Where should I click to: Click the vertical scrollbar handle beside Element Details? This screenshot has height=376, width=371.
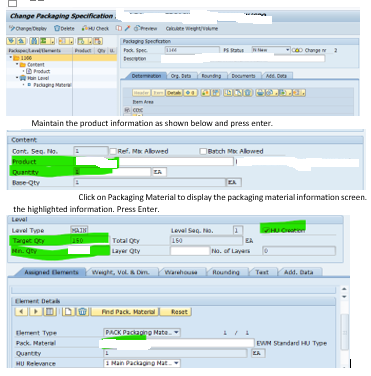pyautogui.click(x=344, y=332)
